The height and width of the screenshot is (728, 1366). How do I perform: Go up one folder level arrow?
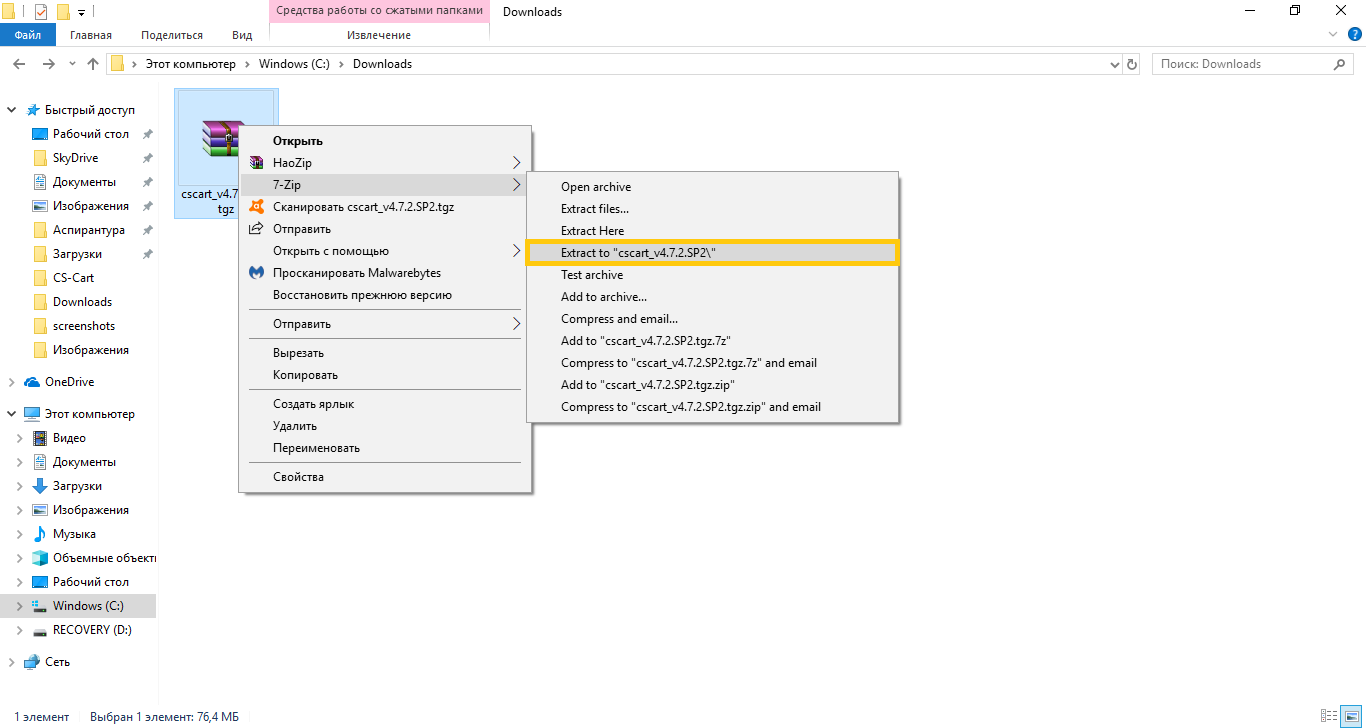point(93,64)
